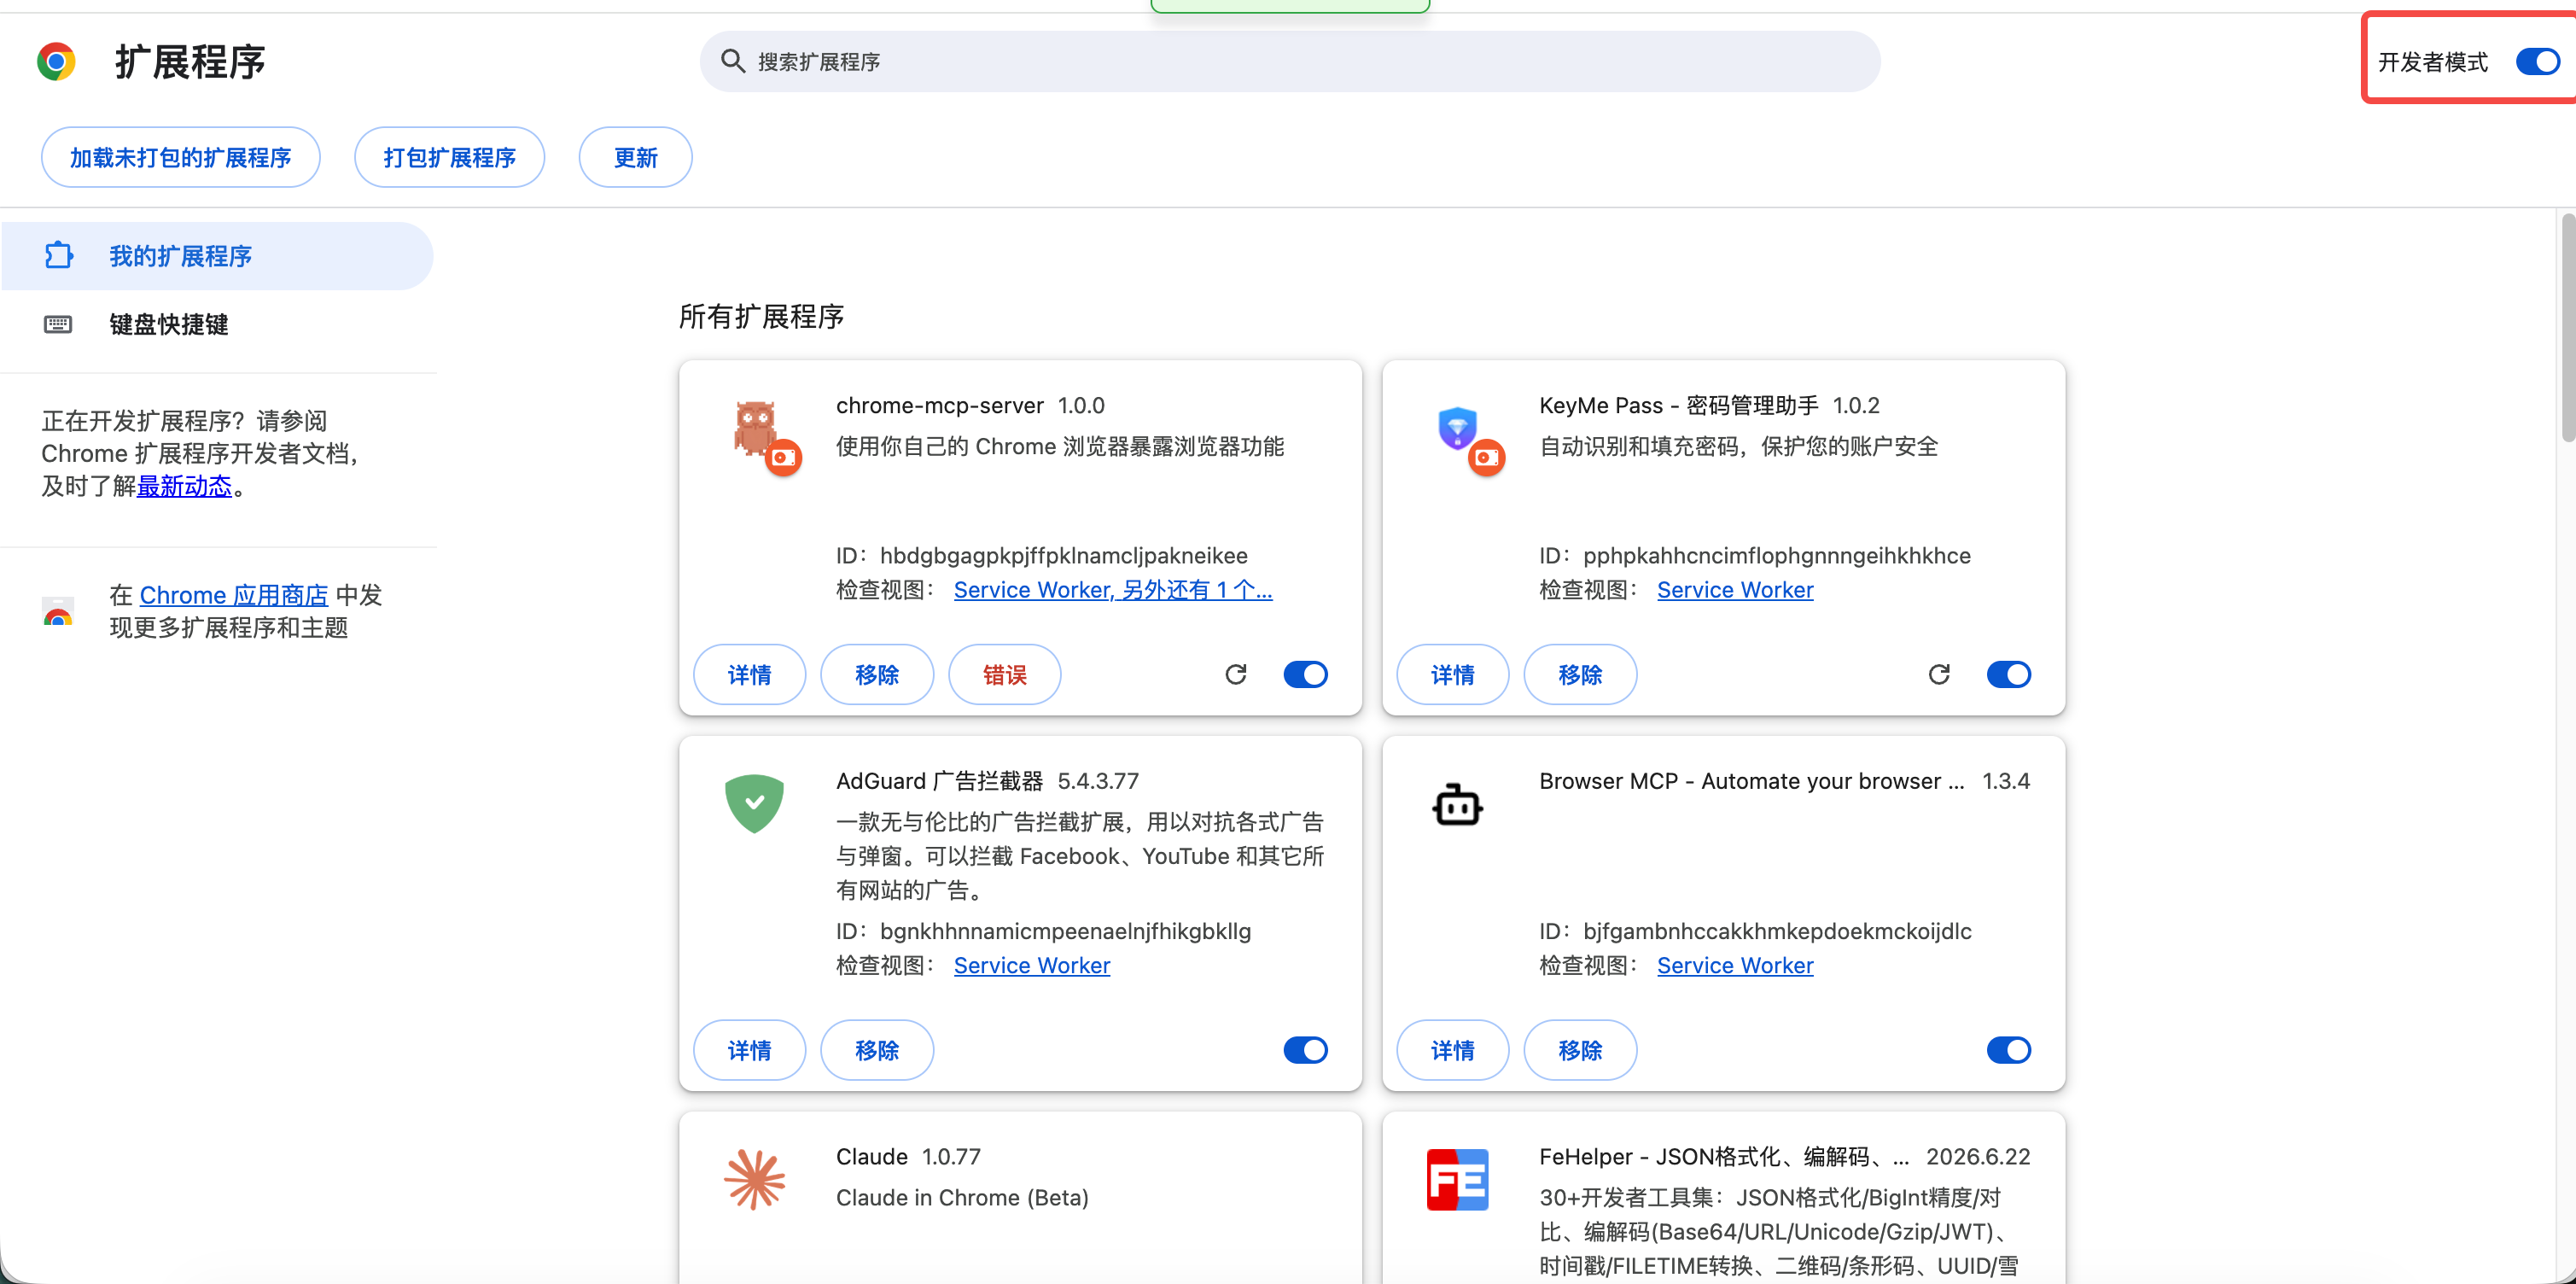Open chrome-mcp-server Service Worker link
Viewport: 2576px width, 1284px height.
point(1113,590)
